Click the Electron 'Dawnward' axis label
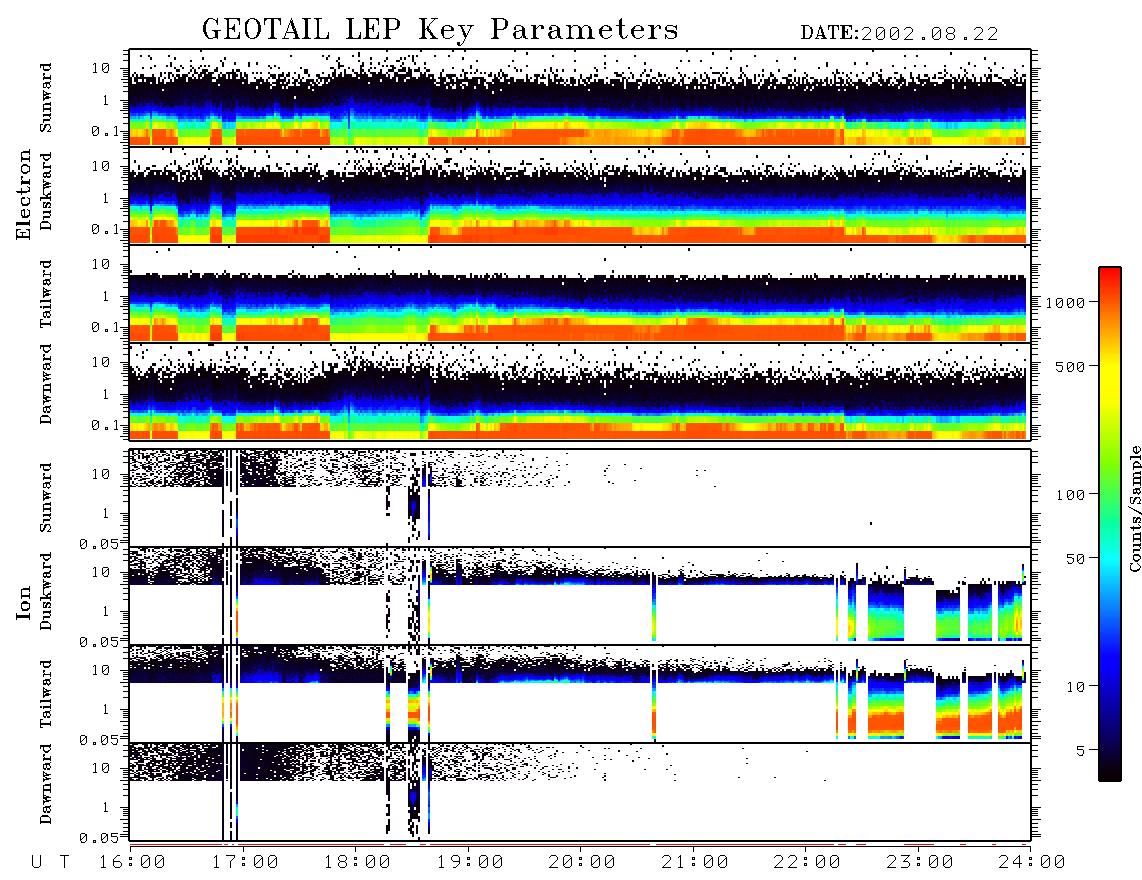 (x=46, y=384)
